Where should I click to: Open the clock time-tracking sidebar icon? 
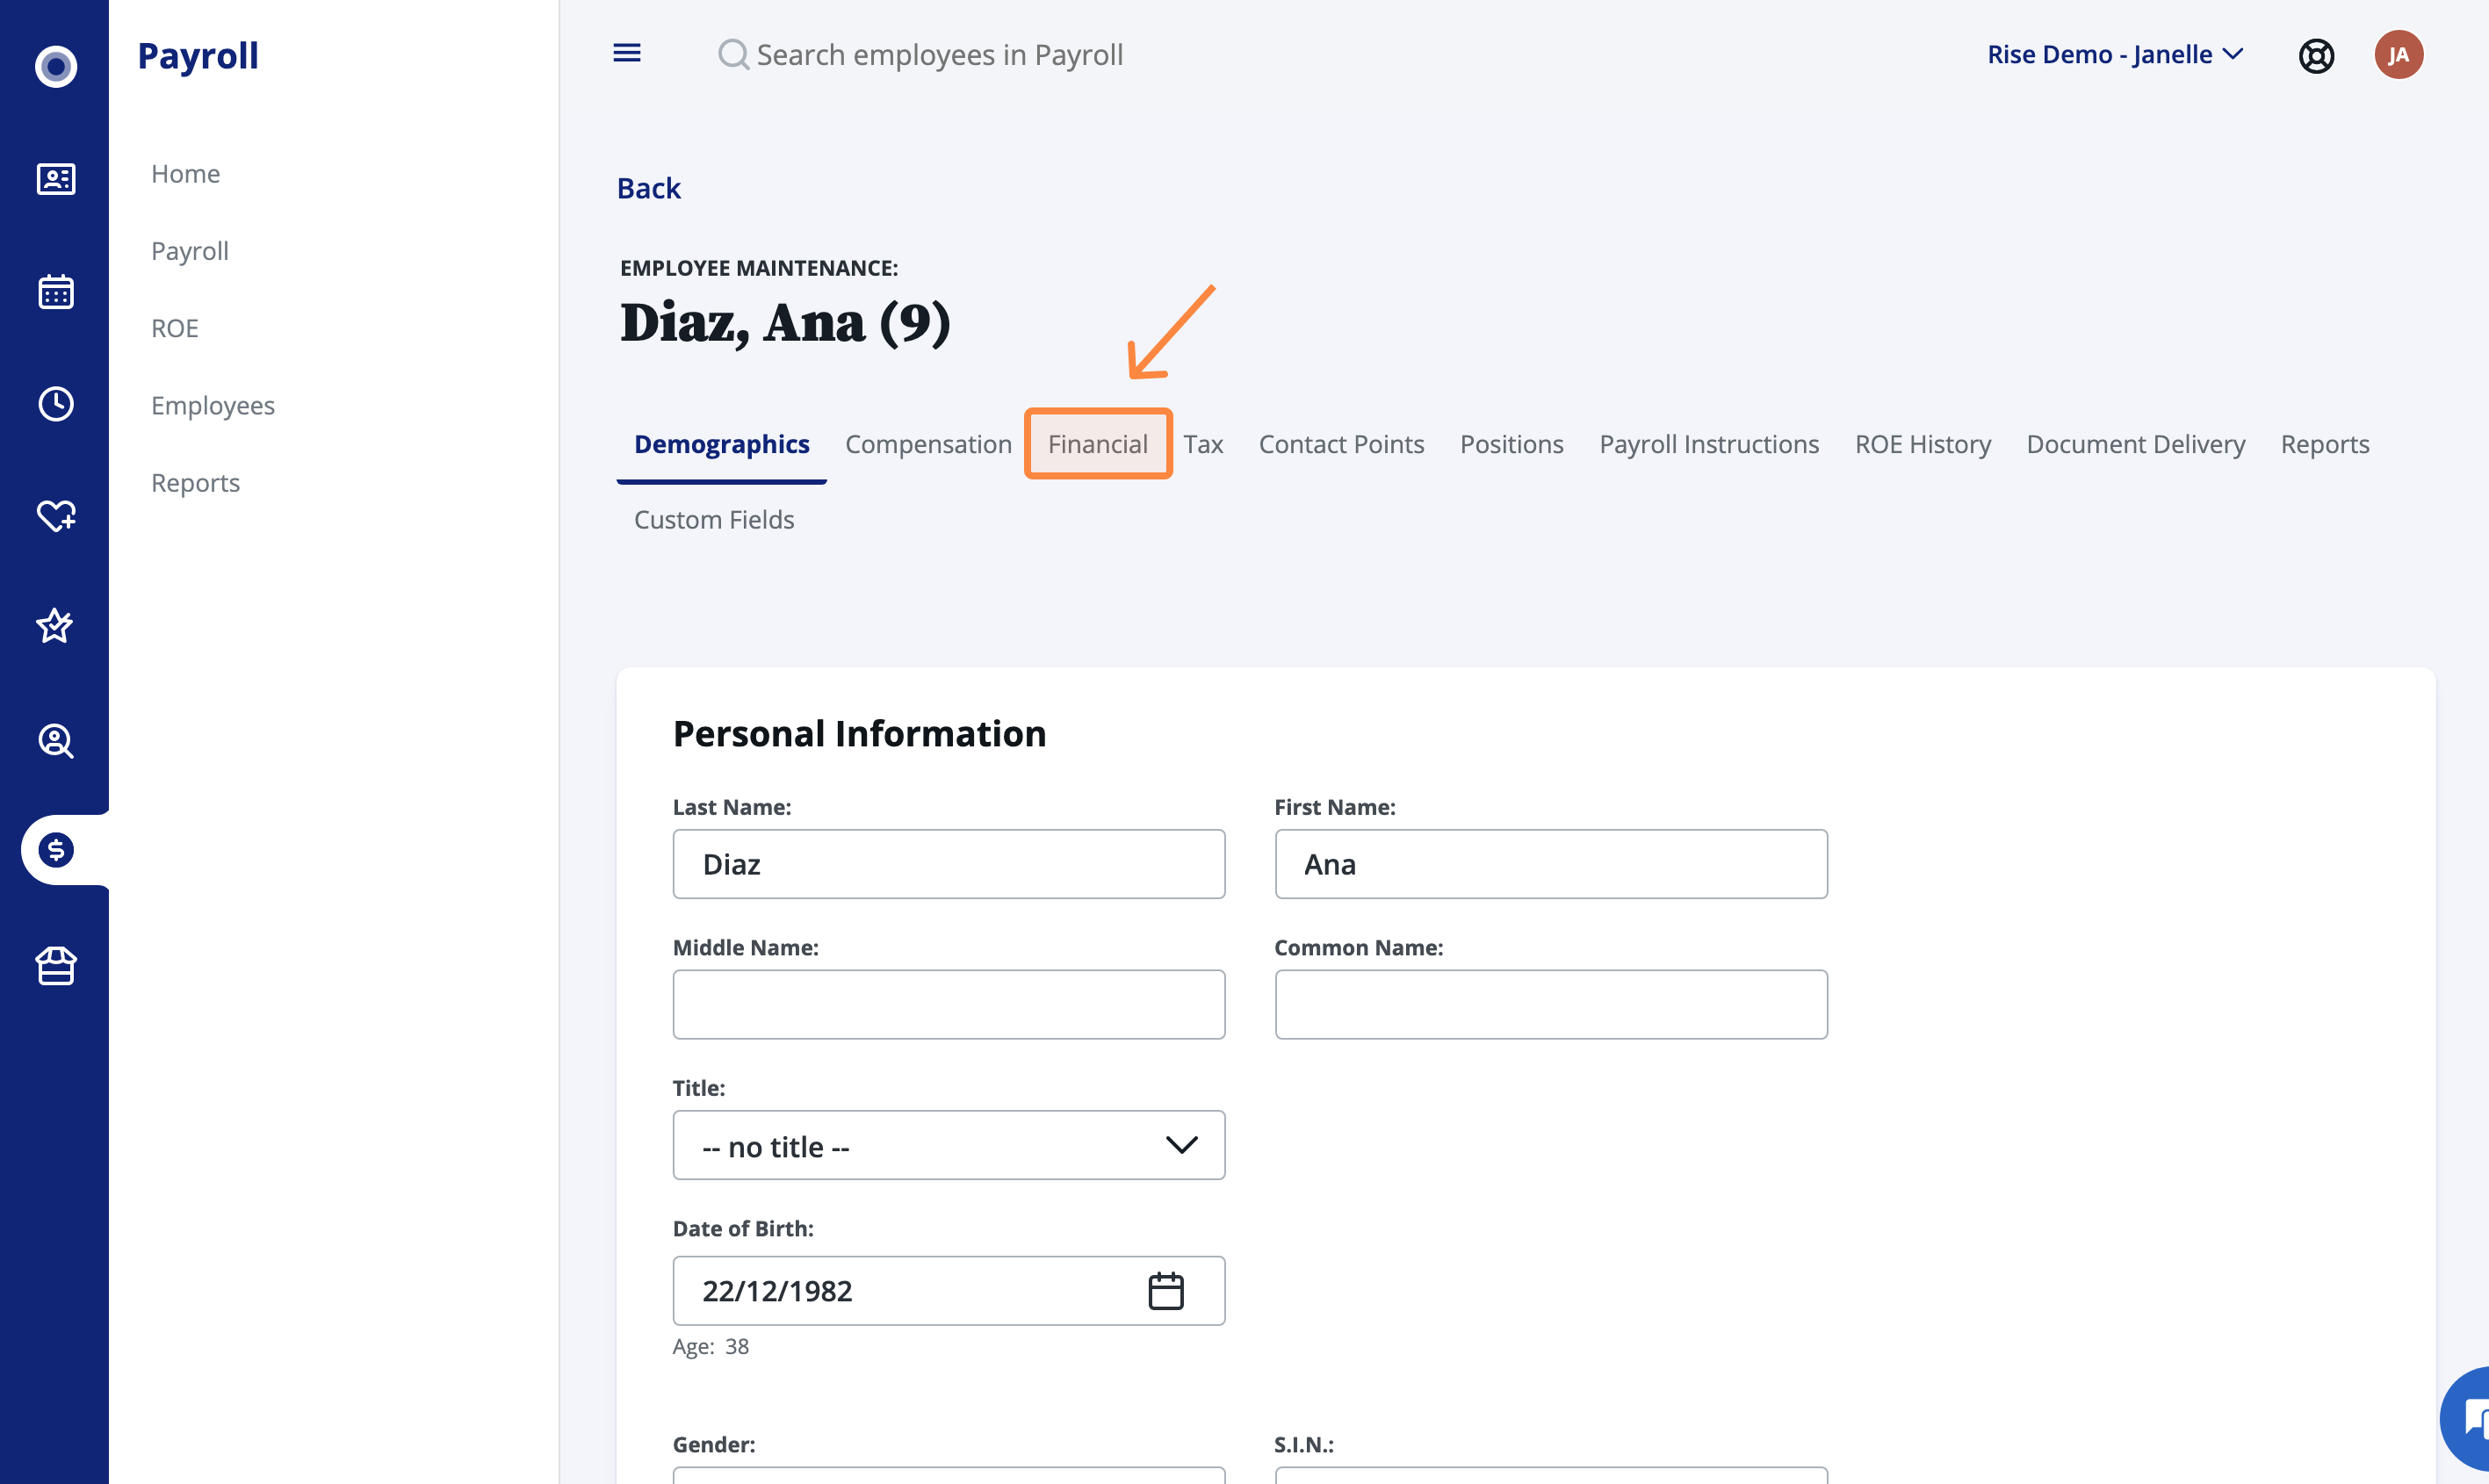click(x=56, y=404)
